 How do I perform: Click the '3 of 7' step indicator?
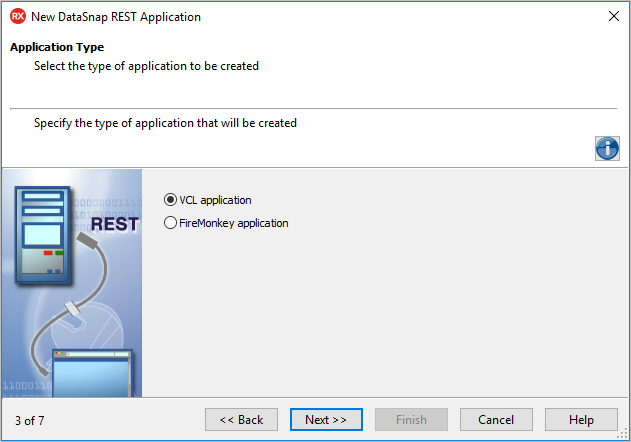(30, 421)
